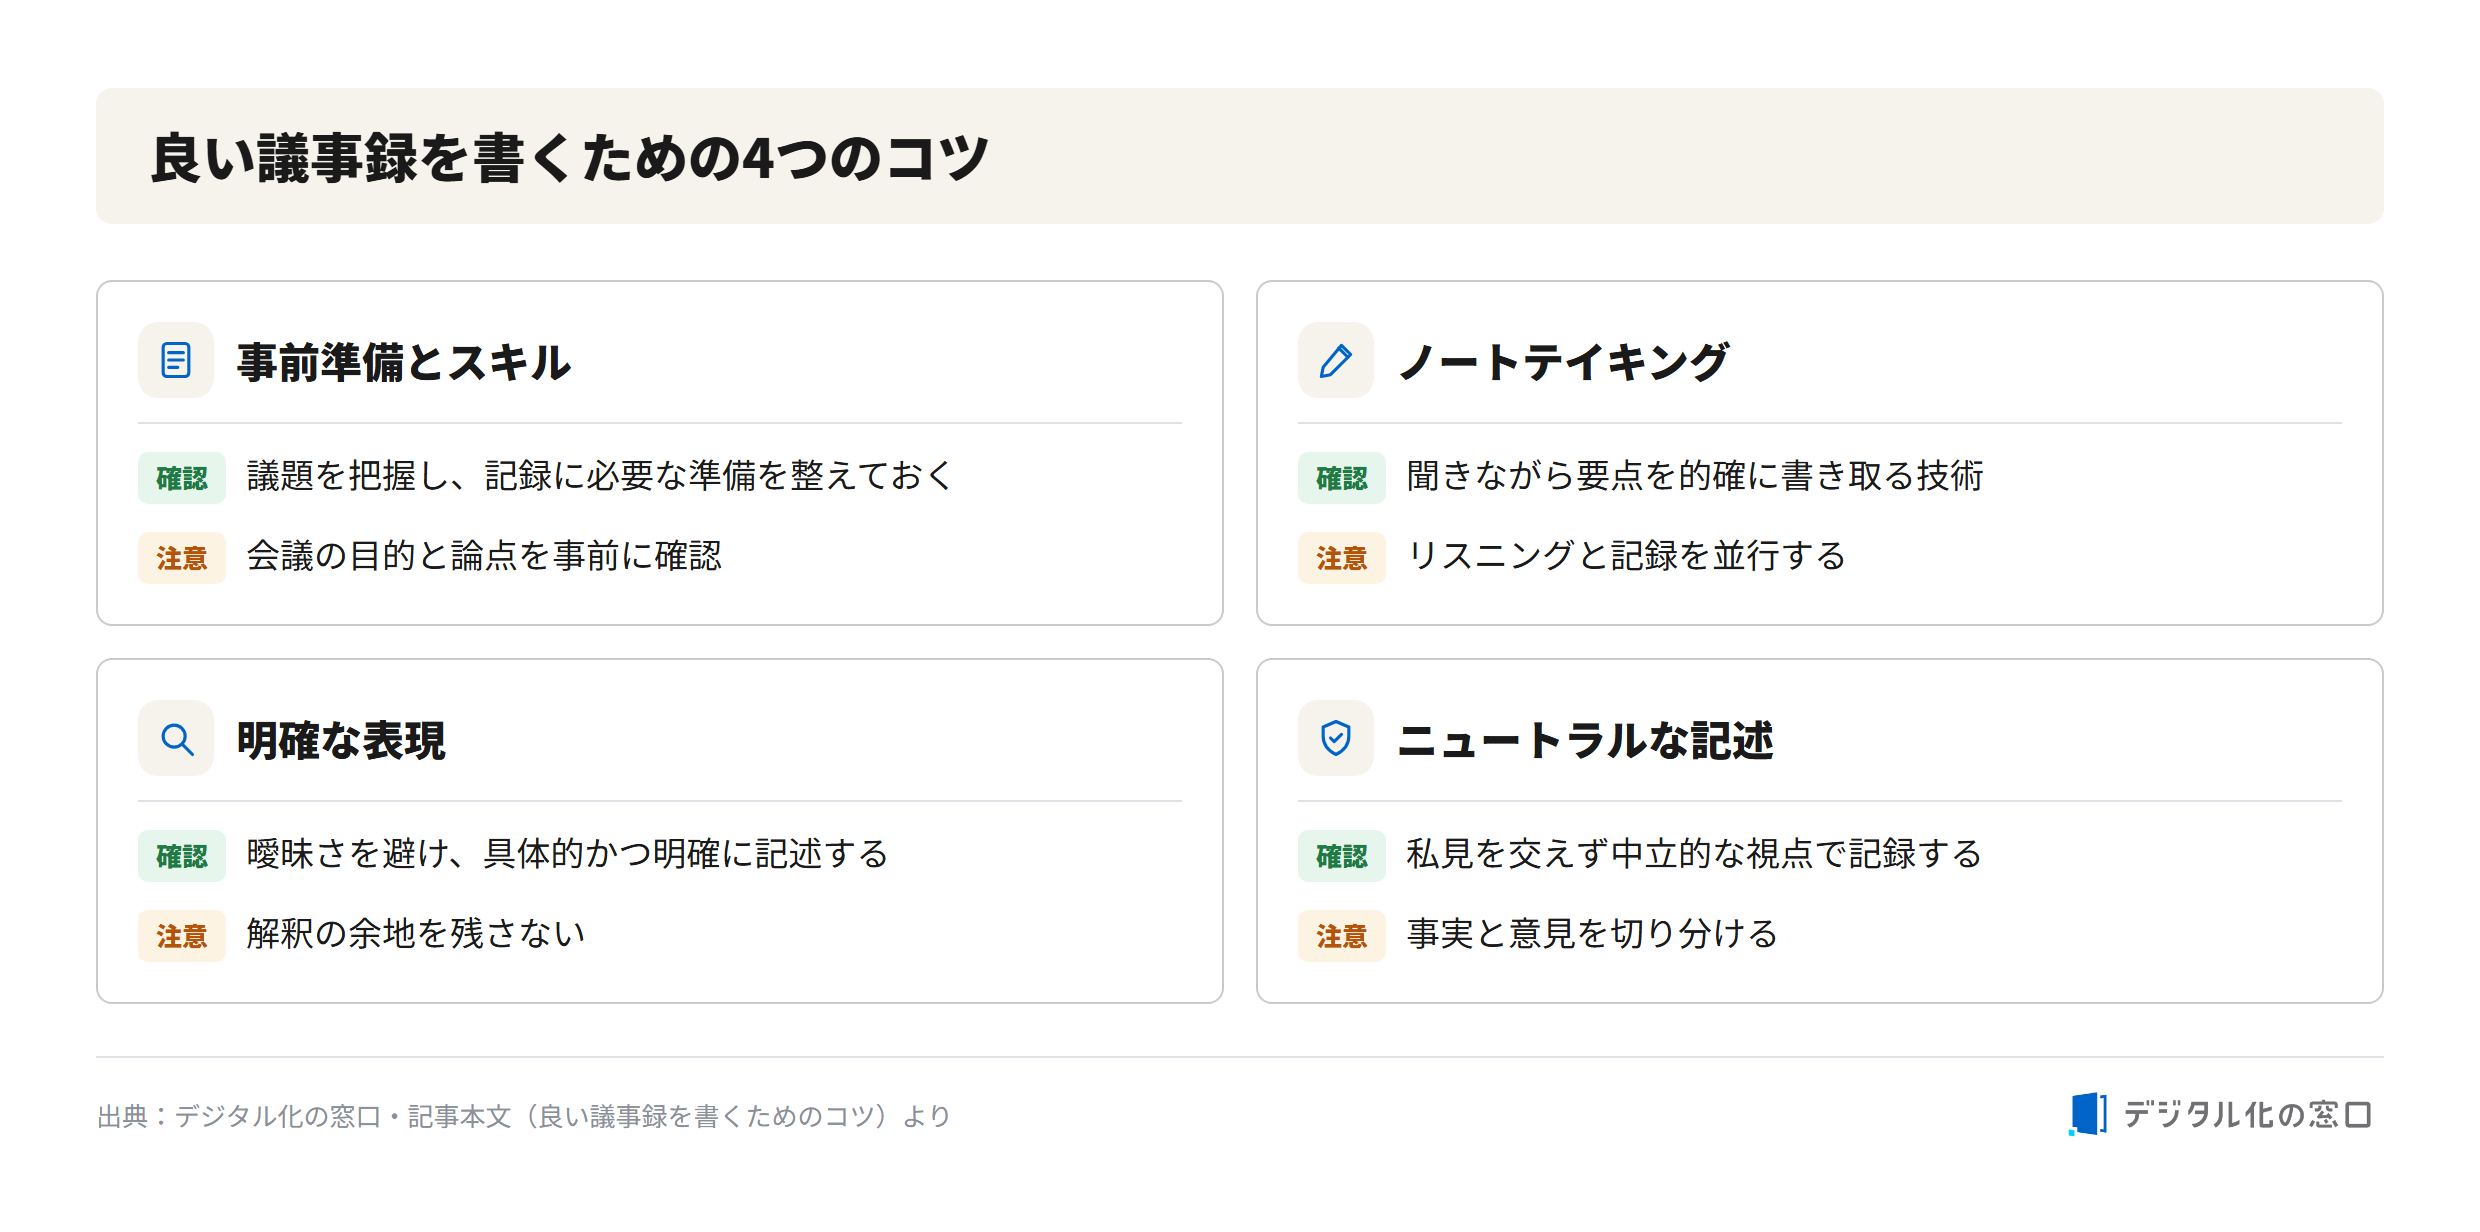Select the ニュートラルな記述 card heading

1585,740
